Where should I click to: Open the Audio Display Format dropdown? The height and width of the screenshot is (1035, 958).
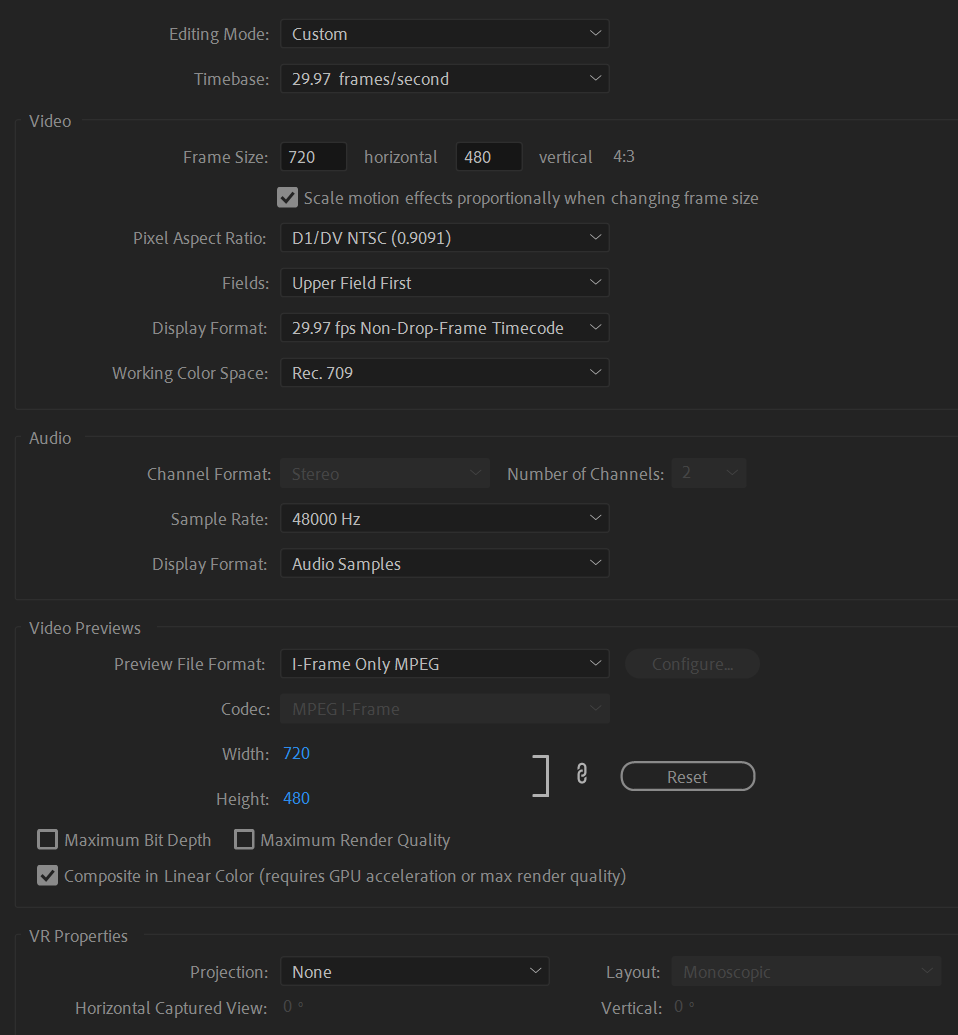pos(444,563)
